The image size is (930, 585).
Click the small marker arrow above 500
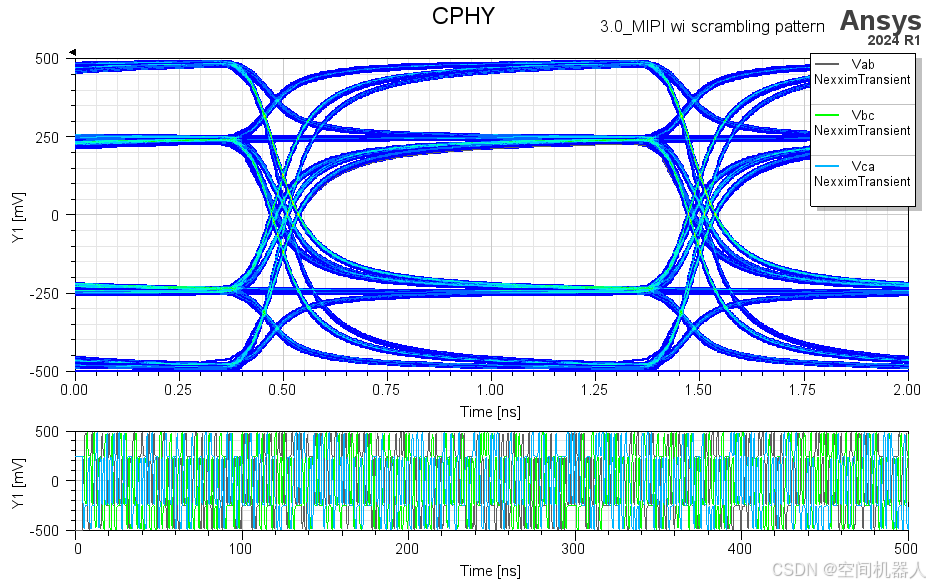tap(72, 53)
